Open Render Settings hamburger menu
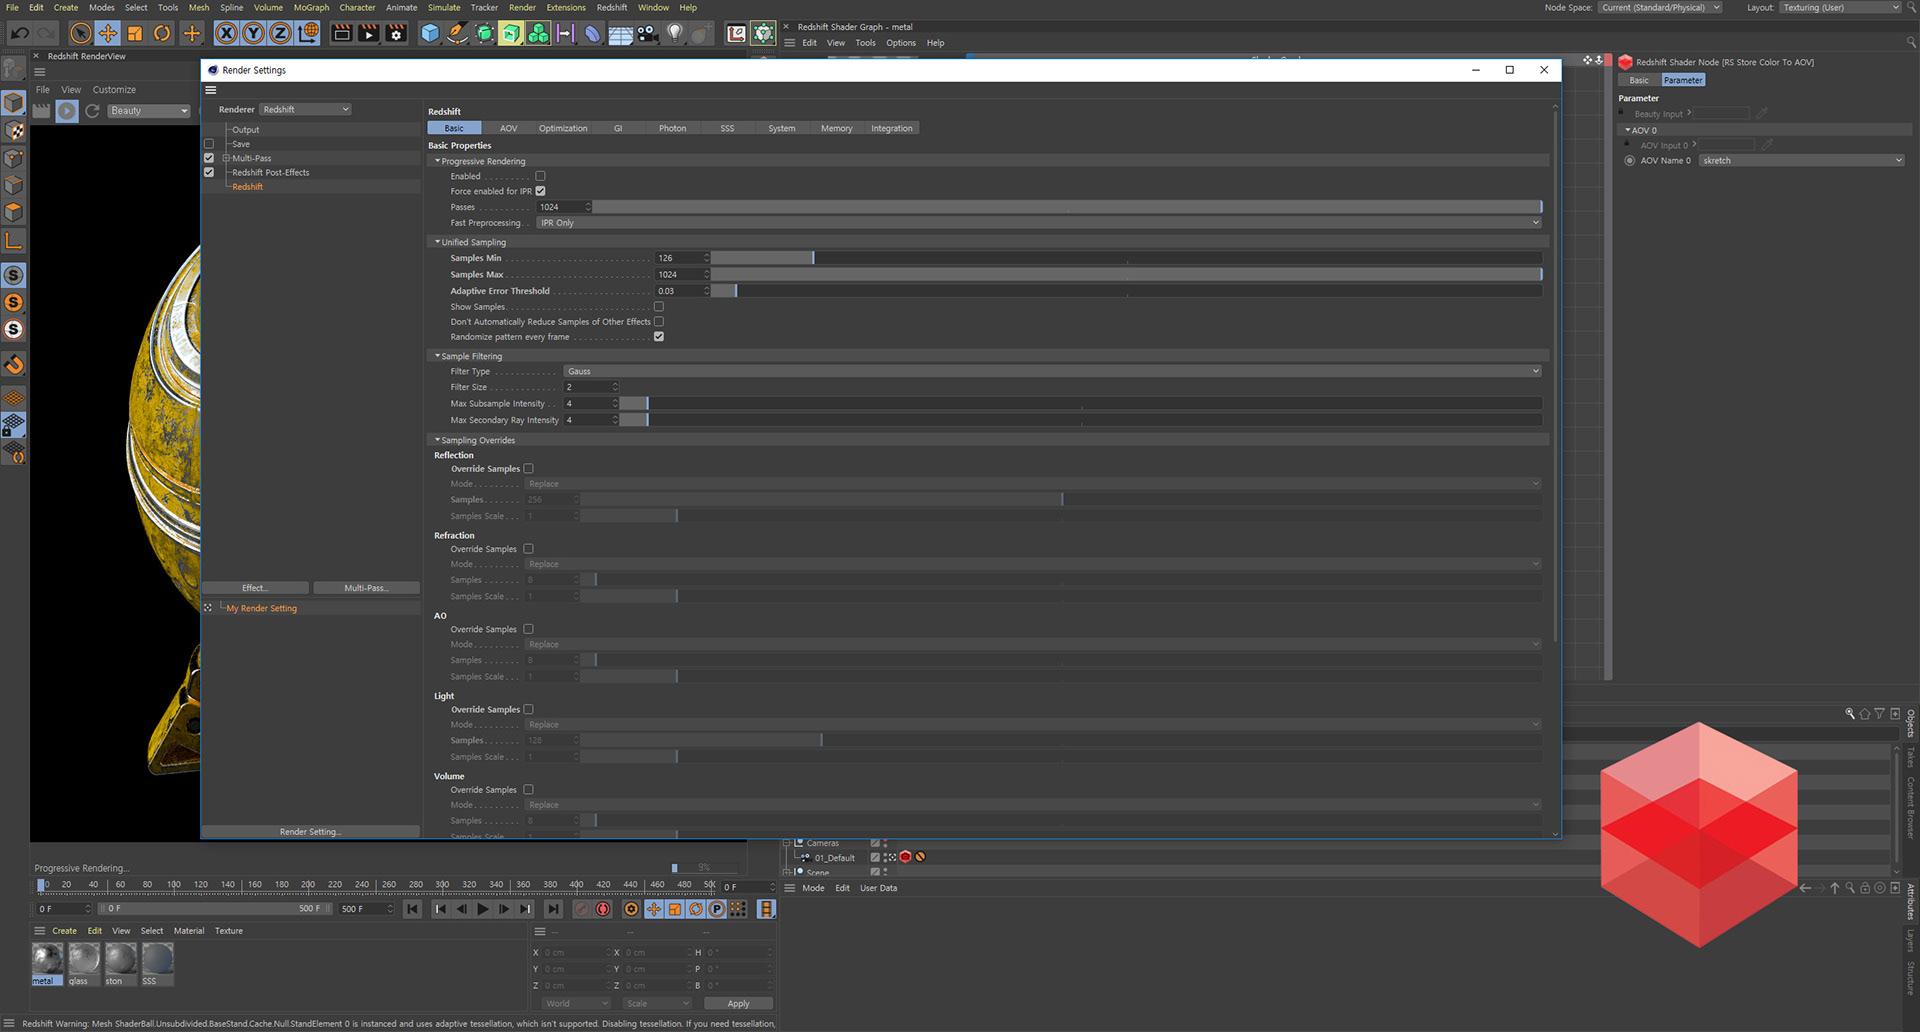1920x1032 pixels. point(211,90)
